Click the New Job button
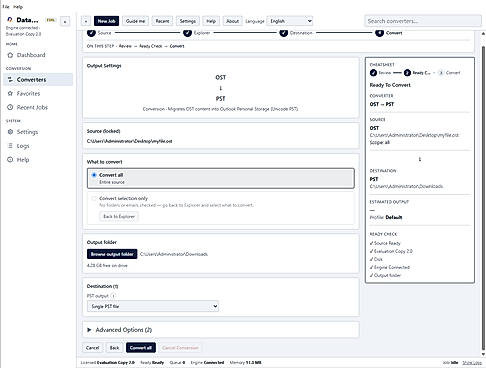The width and height of the screenshot is (486, 368). click(106, 21)
